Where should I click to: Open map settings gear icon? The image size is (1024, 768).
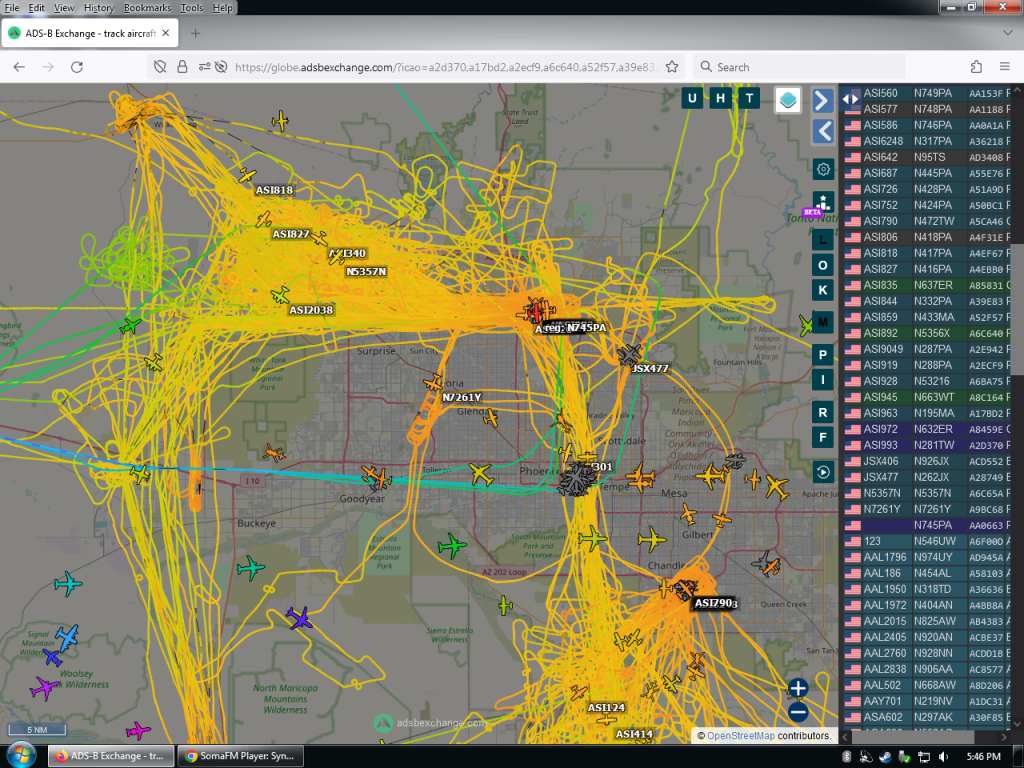coord(823,169)
